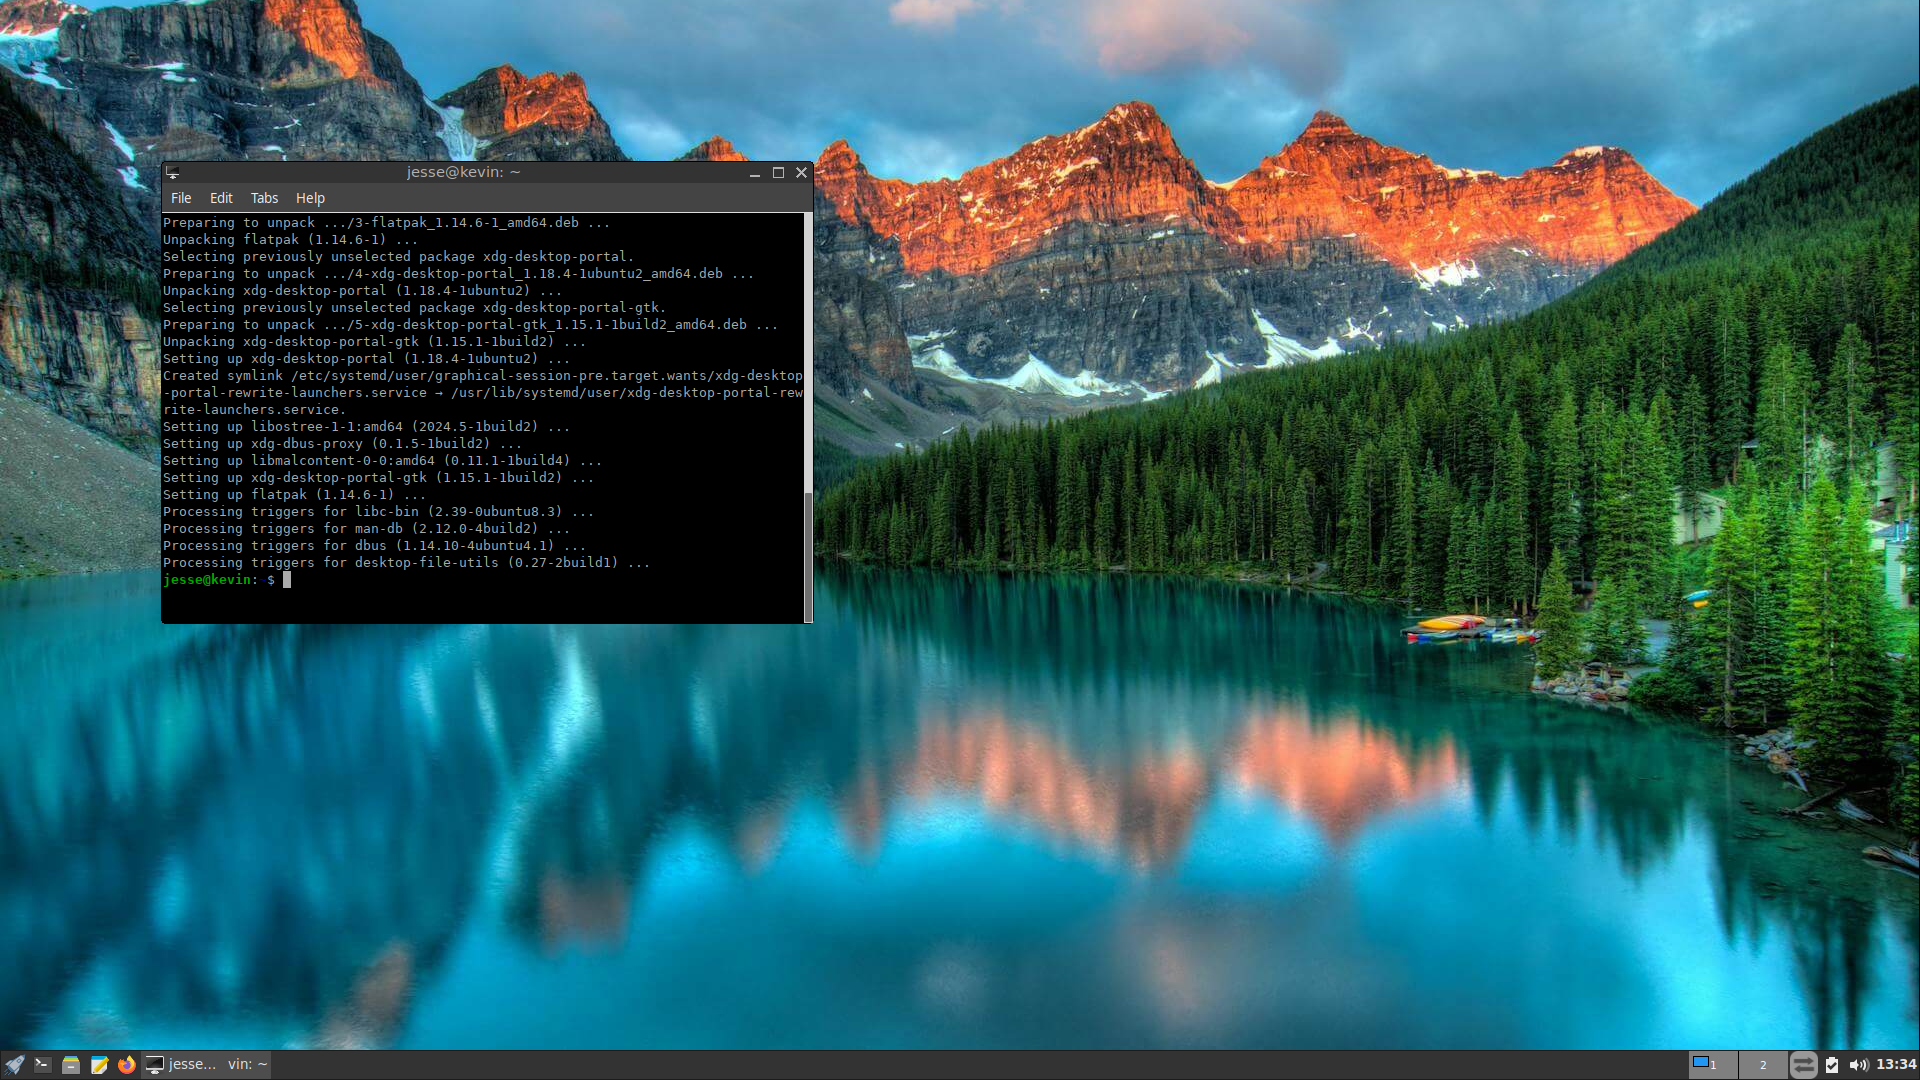
Task: Click 'Processing triggers for desktop-file-utils' line
Action: 406,563
